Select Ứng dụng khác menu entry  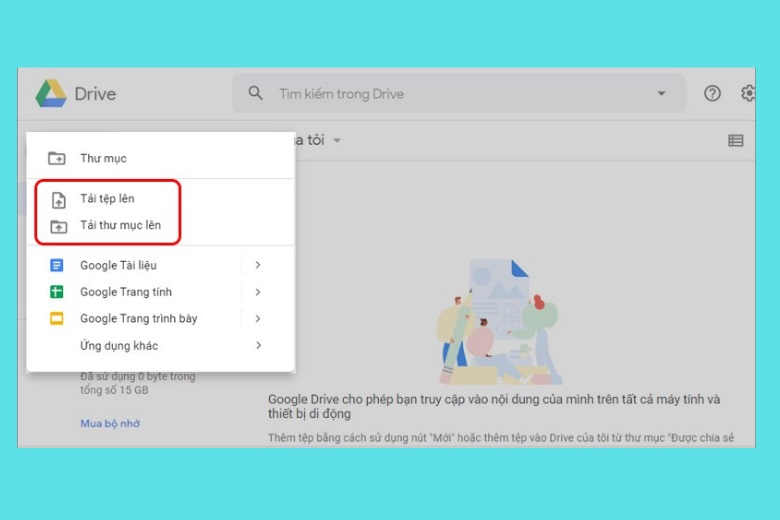point(161,345)
